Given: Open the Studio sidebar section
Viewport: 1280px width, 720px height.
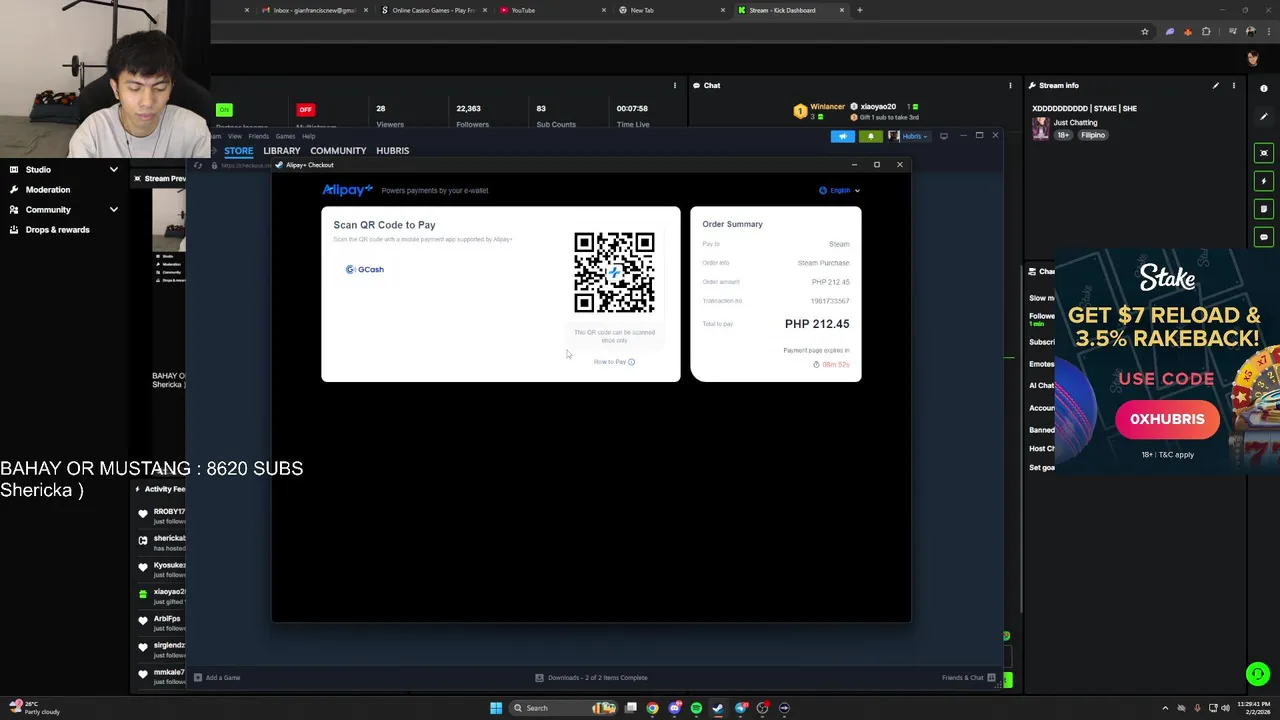Looking at the screenshot, I should (38, 170).
